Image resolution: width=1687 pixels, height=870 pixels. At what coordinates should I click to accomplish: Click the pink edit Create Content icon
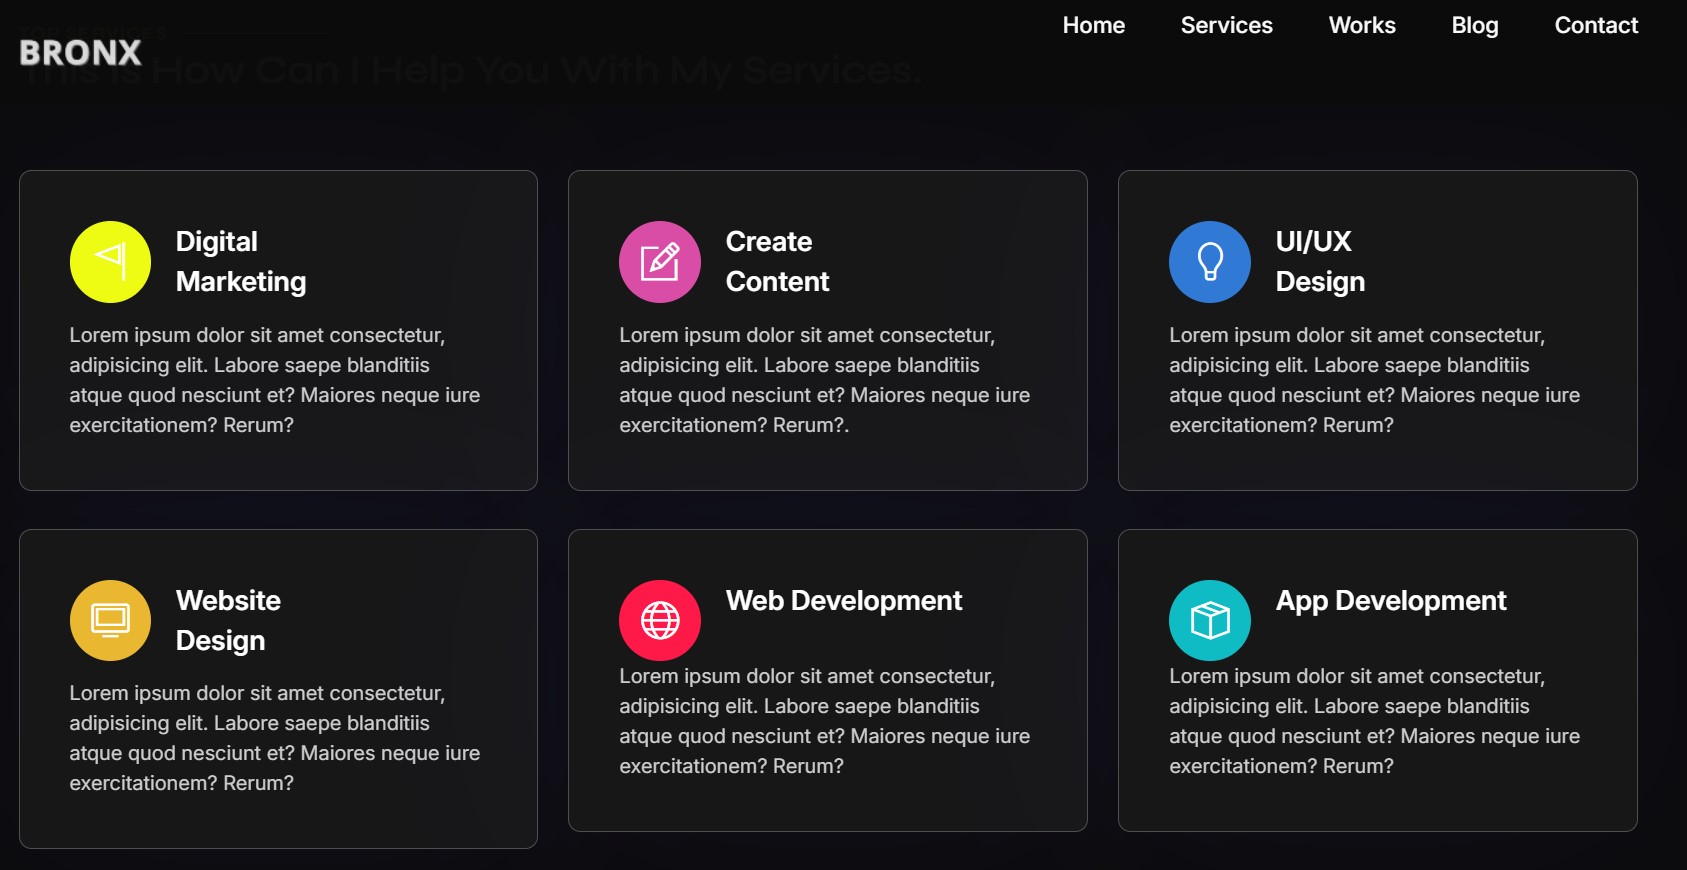click(x=659, y=262)
